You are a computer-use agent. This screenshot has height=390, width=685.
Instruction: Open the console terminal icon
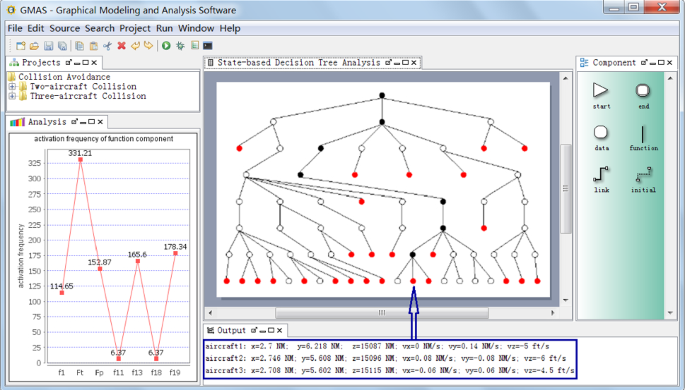click(208, 45)
